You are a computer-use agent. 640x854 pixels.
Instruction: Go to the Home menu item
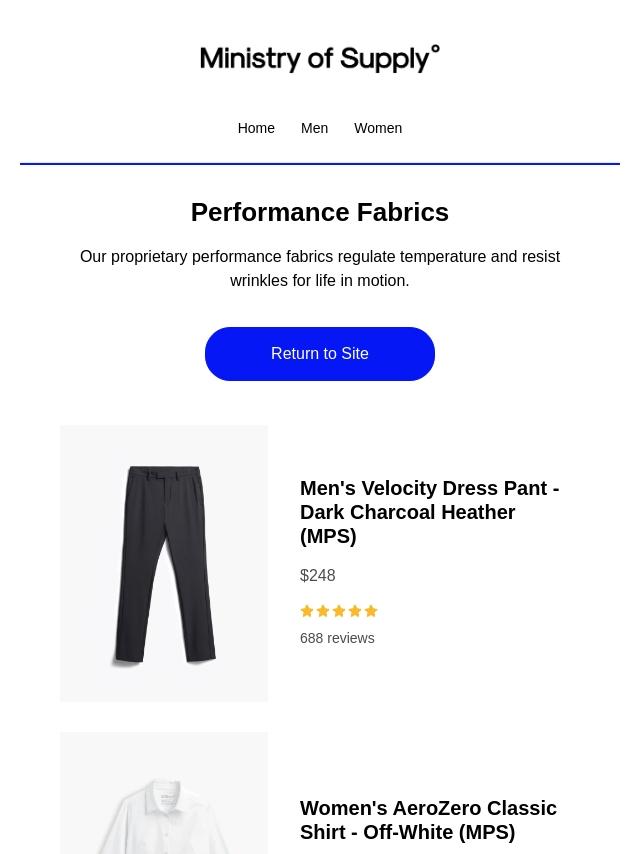click(x=256, y=128)
